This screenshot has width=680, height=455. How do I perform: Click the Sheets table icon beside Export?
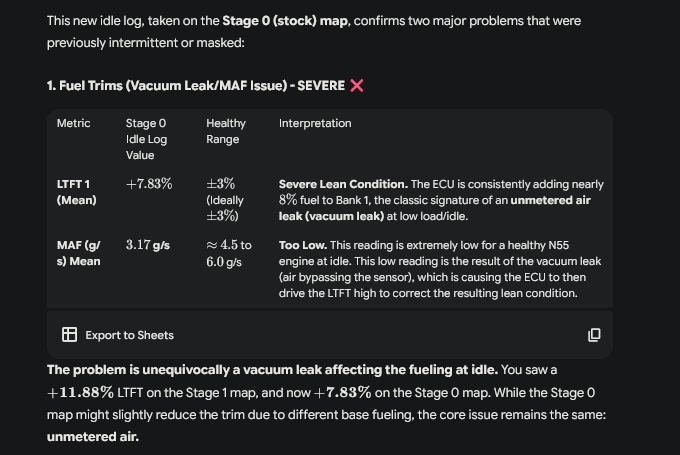[69, 335]
